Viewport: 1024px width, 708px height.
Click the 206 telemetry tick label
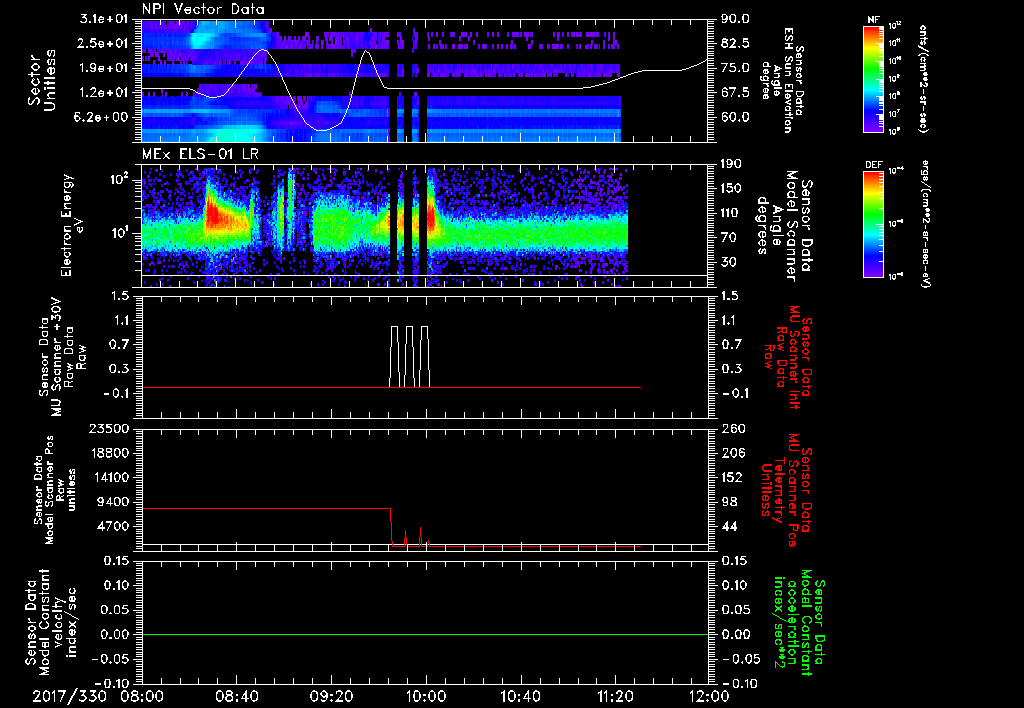[x=731, y=453]
